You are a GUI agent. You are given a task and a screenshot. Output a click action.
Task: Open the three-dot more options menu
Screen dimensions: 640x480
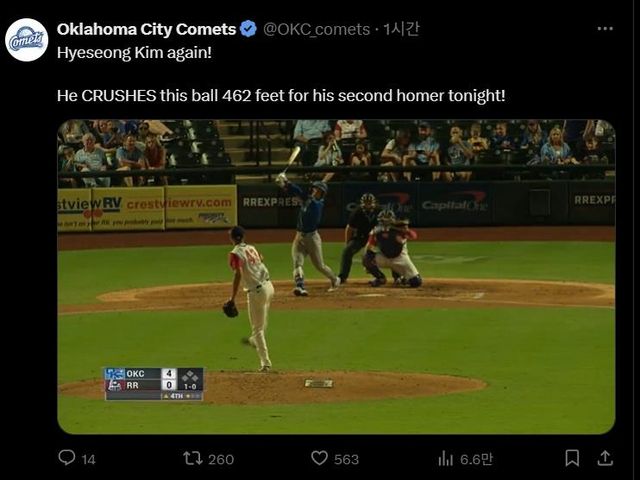point(605,29)
